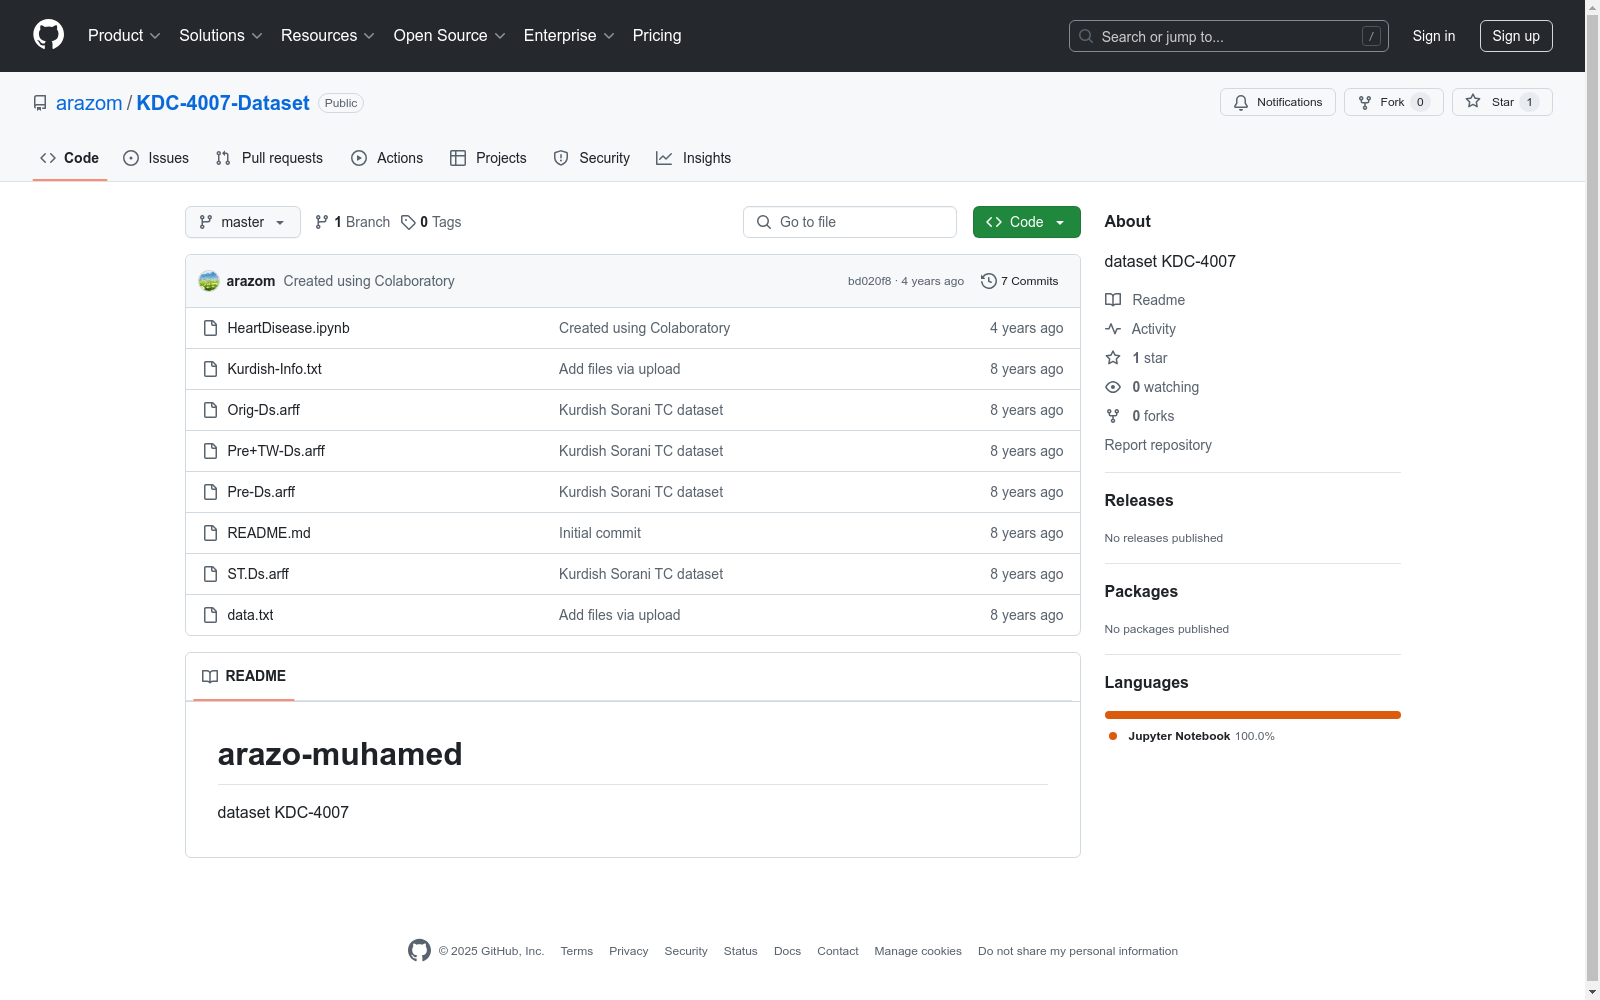Click the GitHub logo in the footer

pos(419,950)
